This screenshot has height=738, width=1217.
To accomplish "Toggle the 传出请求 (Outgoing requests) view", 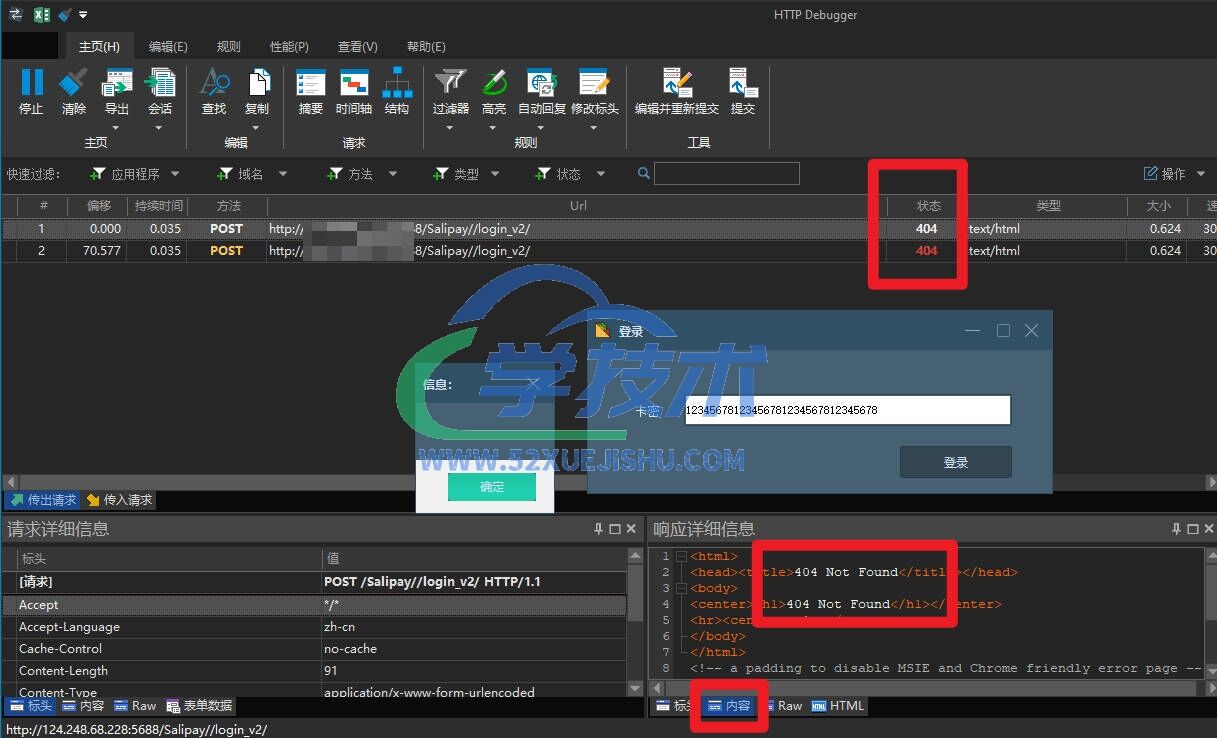I will point(43,500).
